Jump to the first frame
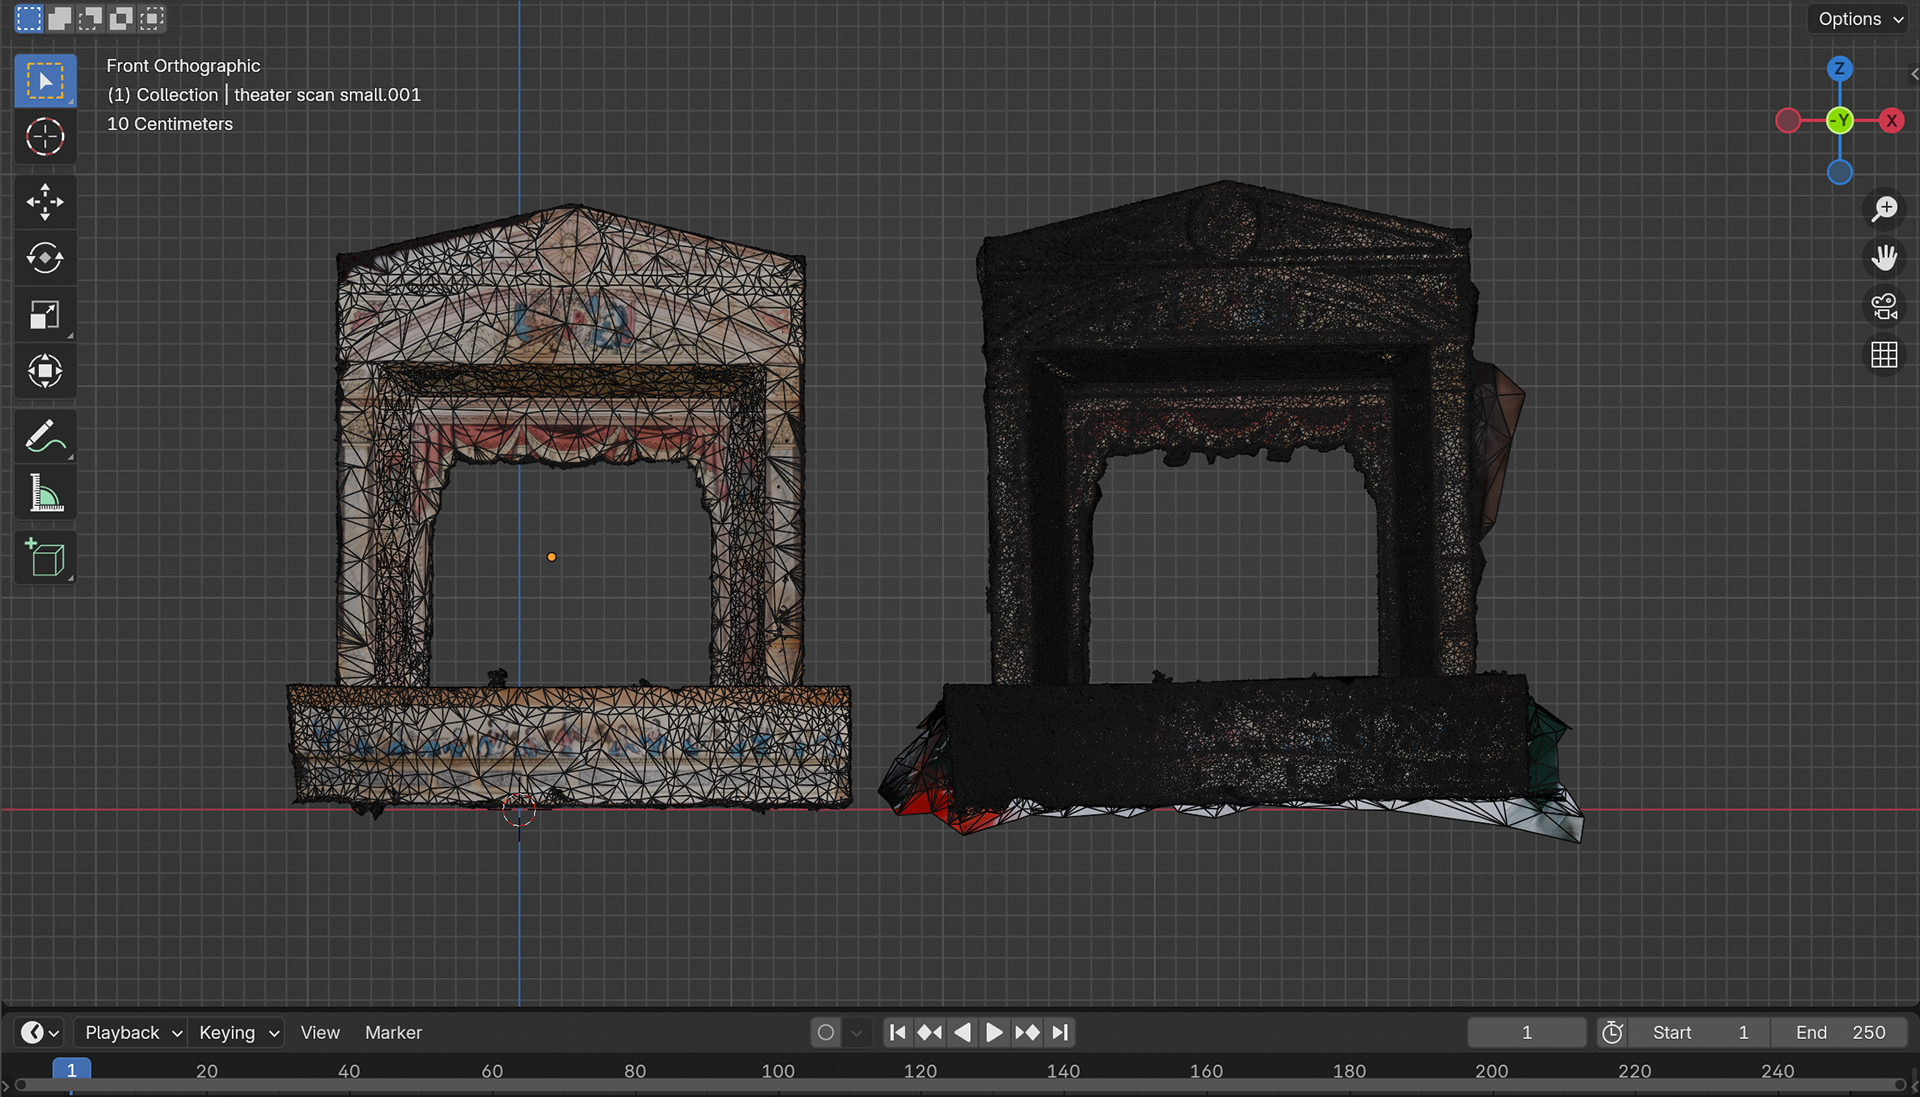Screen dimensions: 1920x1097 tap(898, 1032)
